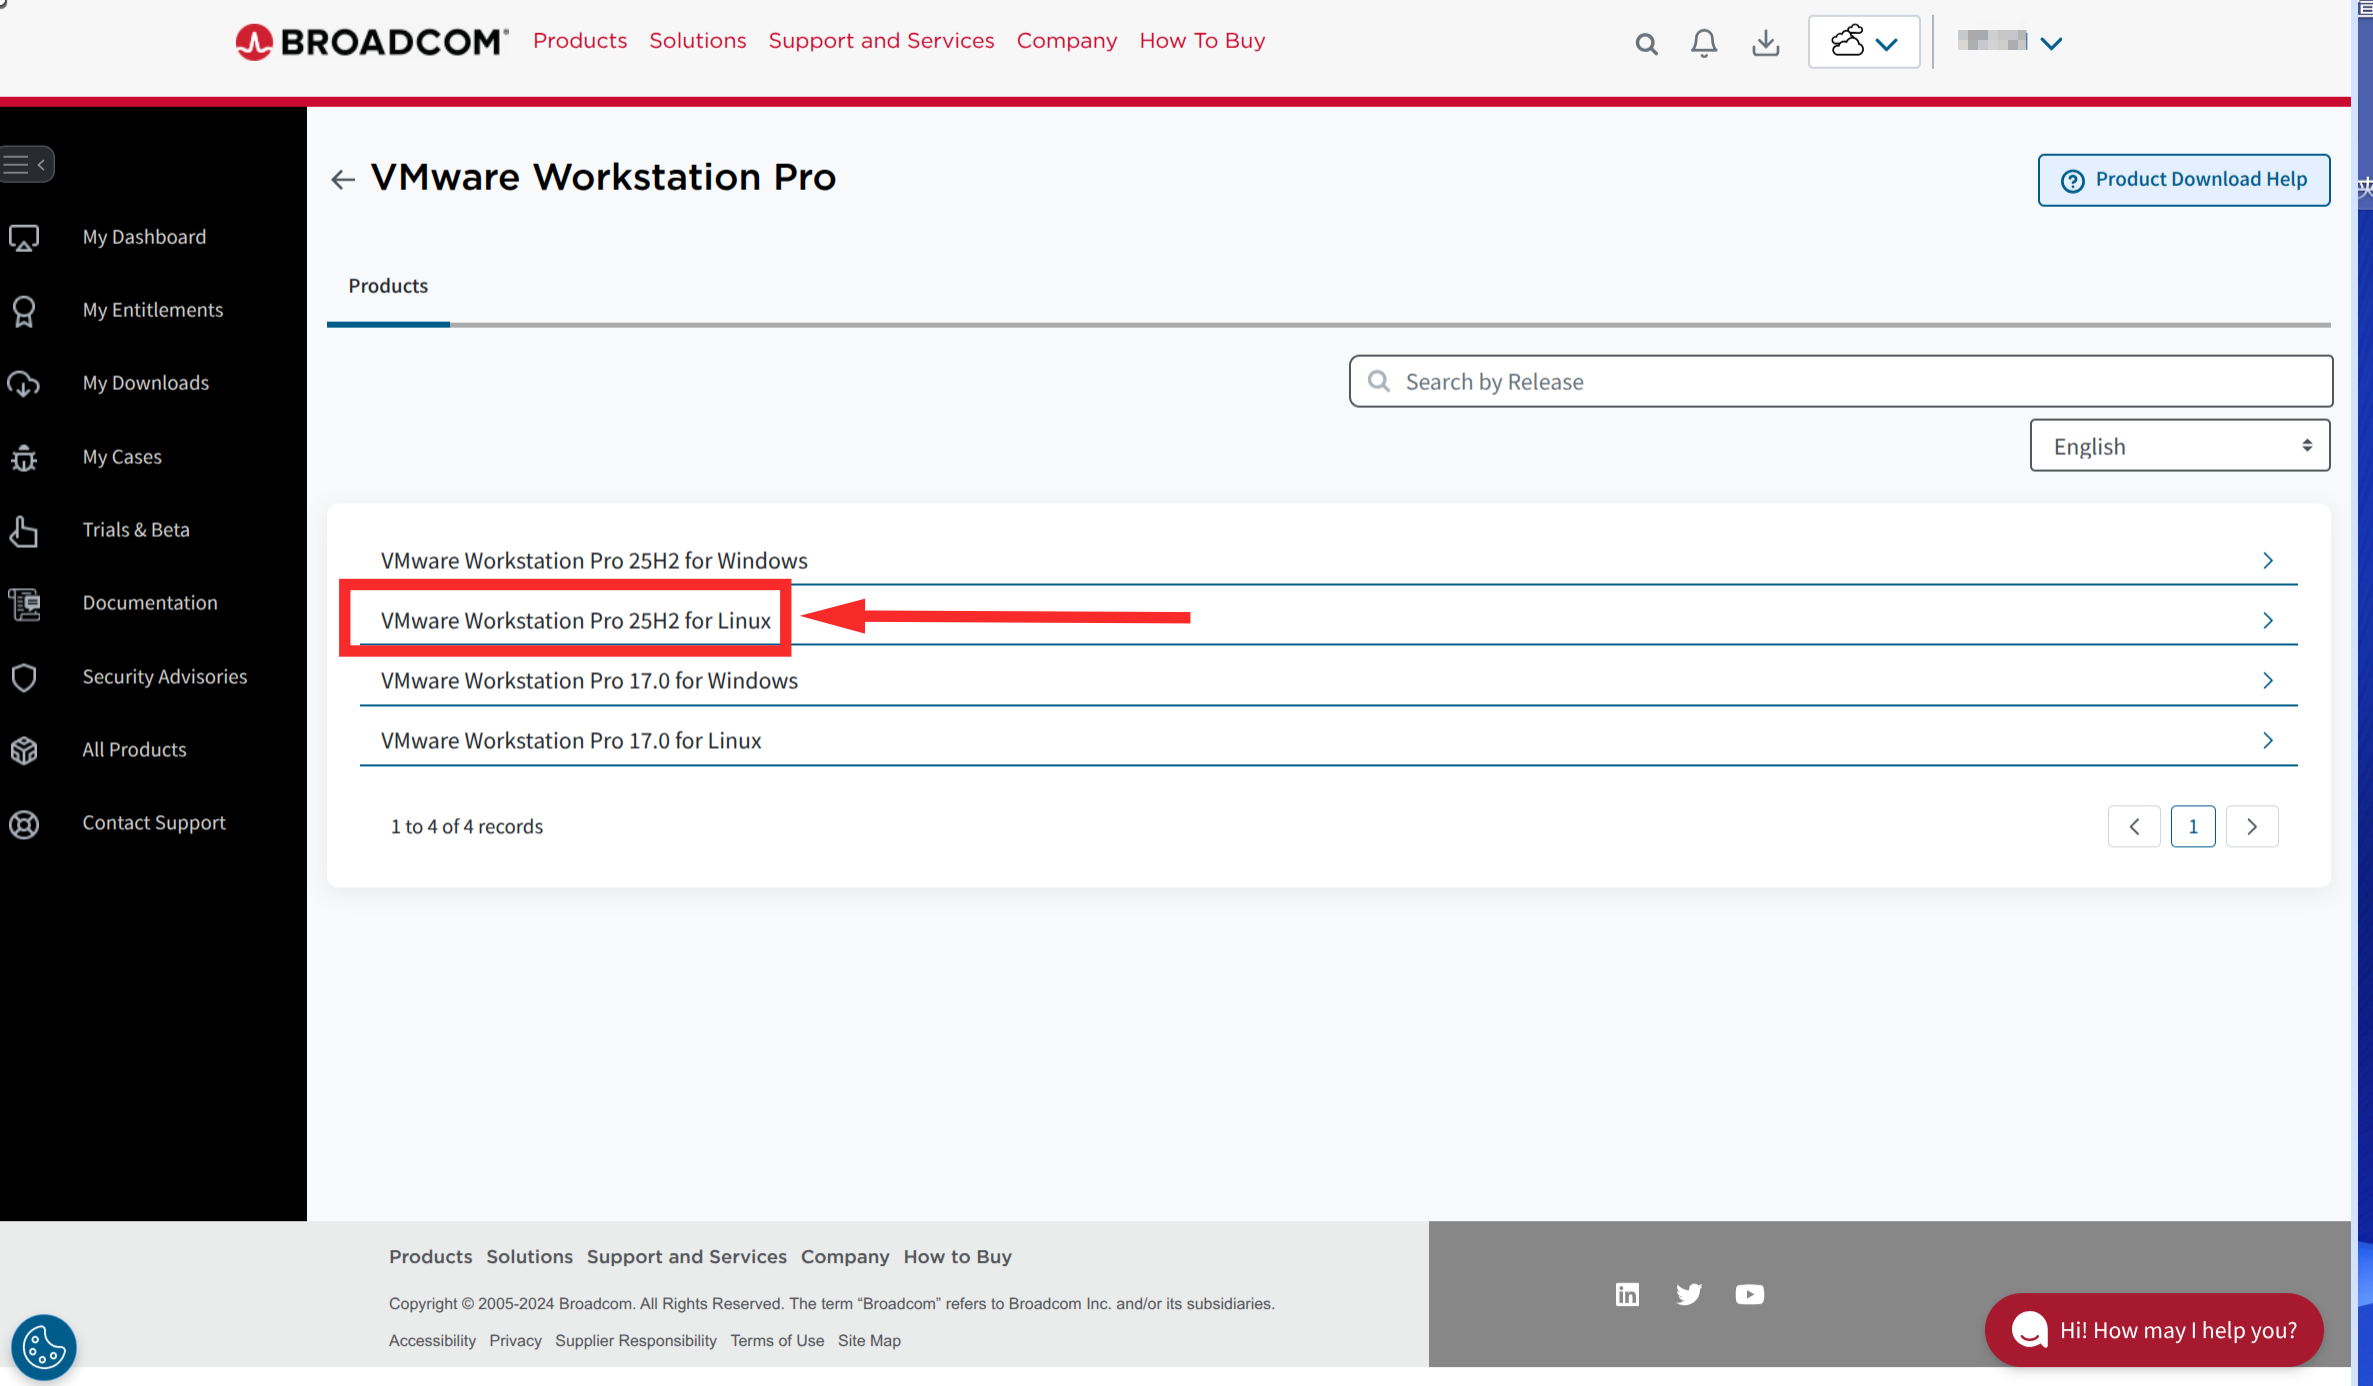Open Solutions in top navigation
Image resolution: width=2373 pixels, height=1386 pixels.
pos(698,41)
